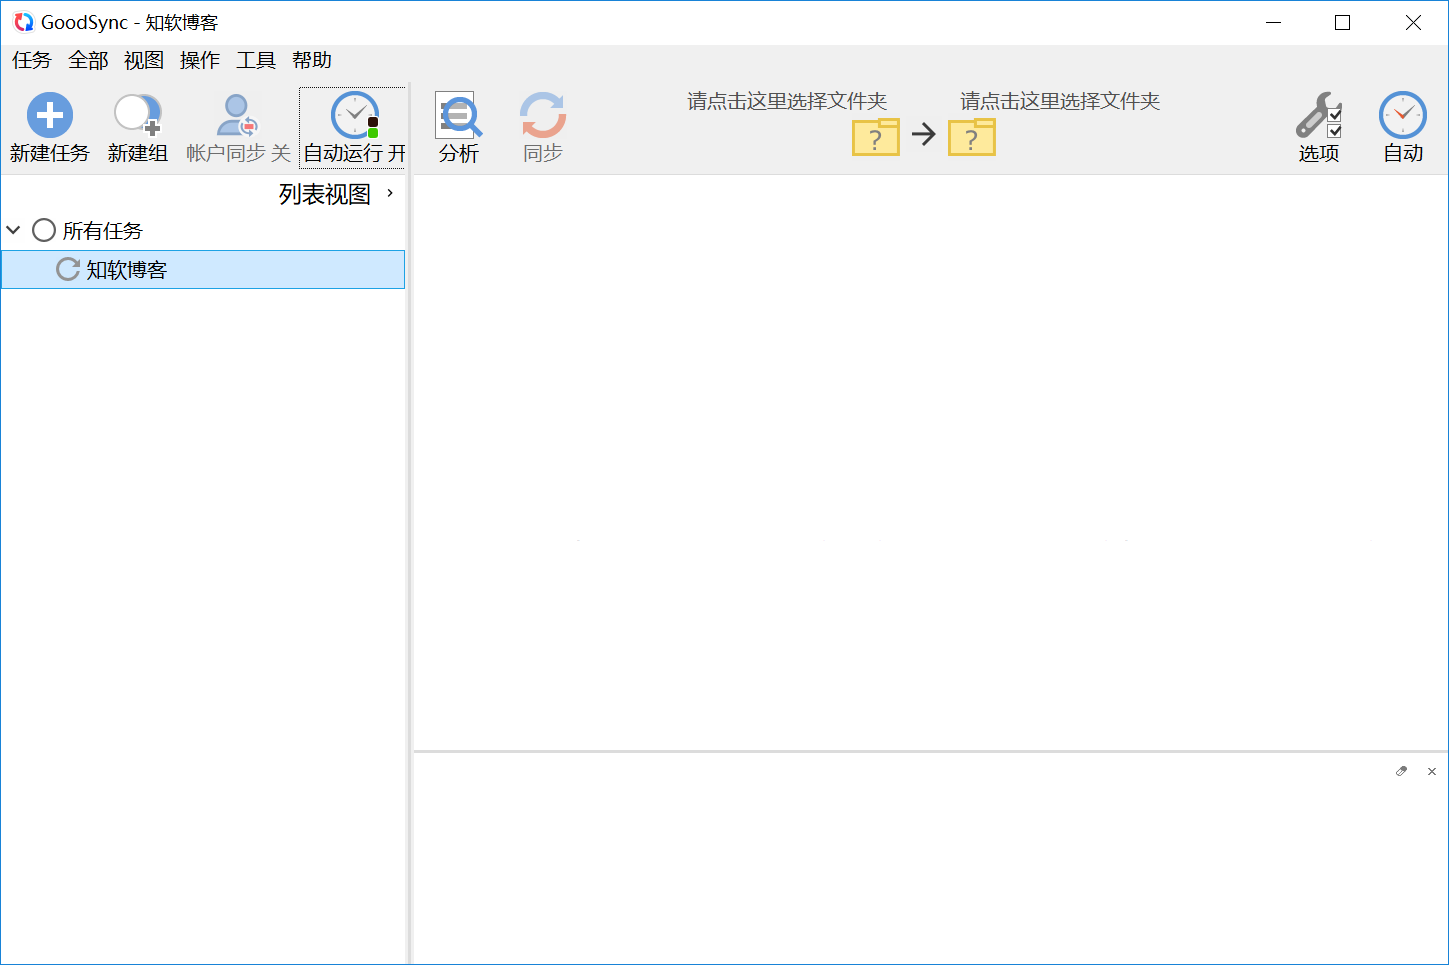Maximize the GoodSync window
The height and width of the screenshot is (965, 1449).
[1343, 22]
